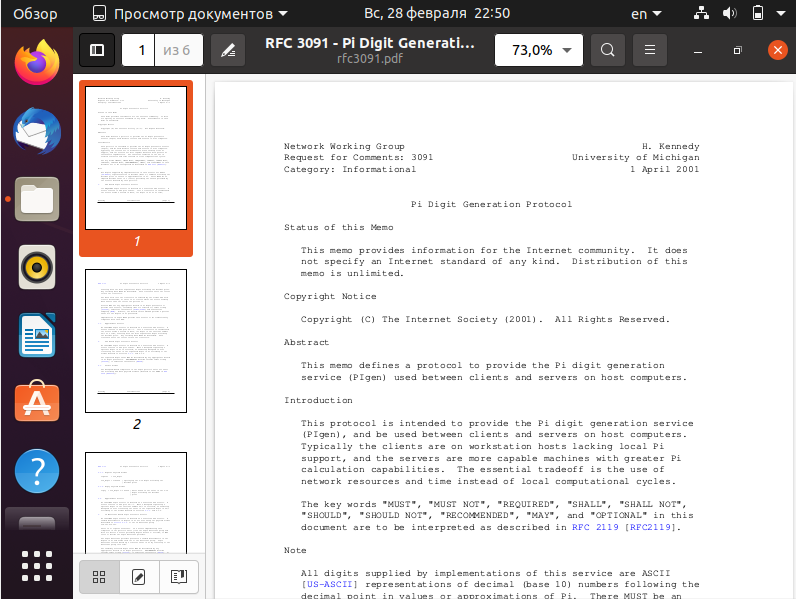The height and width of the screenshot is (599, 796).
Task: Follow the US-ASCII reference link
Action: (x=329, y=584)
